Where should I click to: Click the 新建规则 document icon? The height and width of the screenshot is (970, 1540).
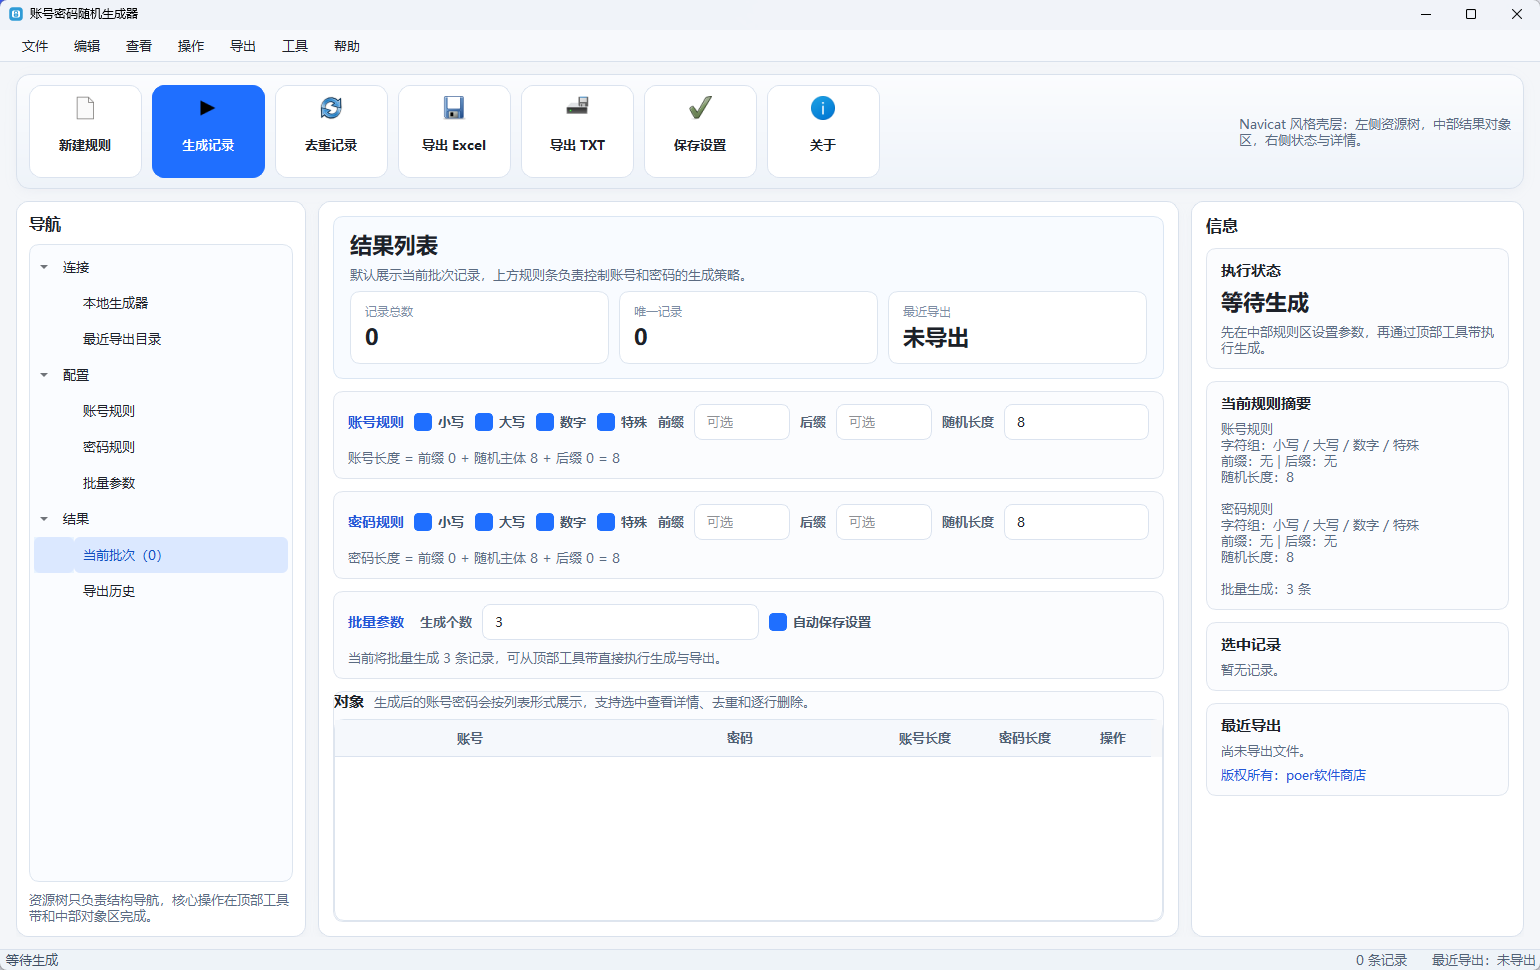[x=85, y=108]
